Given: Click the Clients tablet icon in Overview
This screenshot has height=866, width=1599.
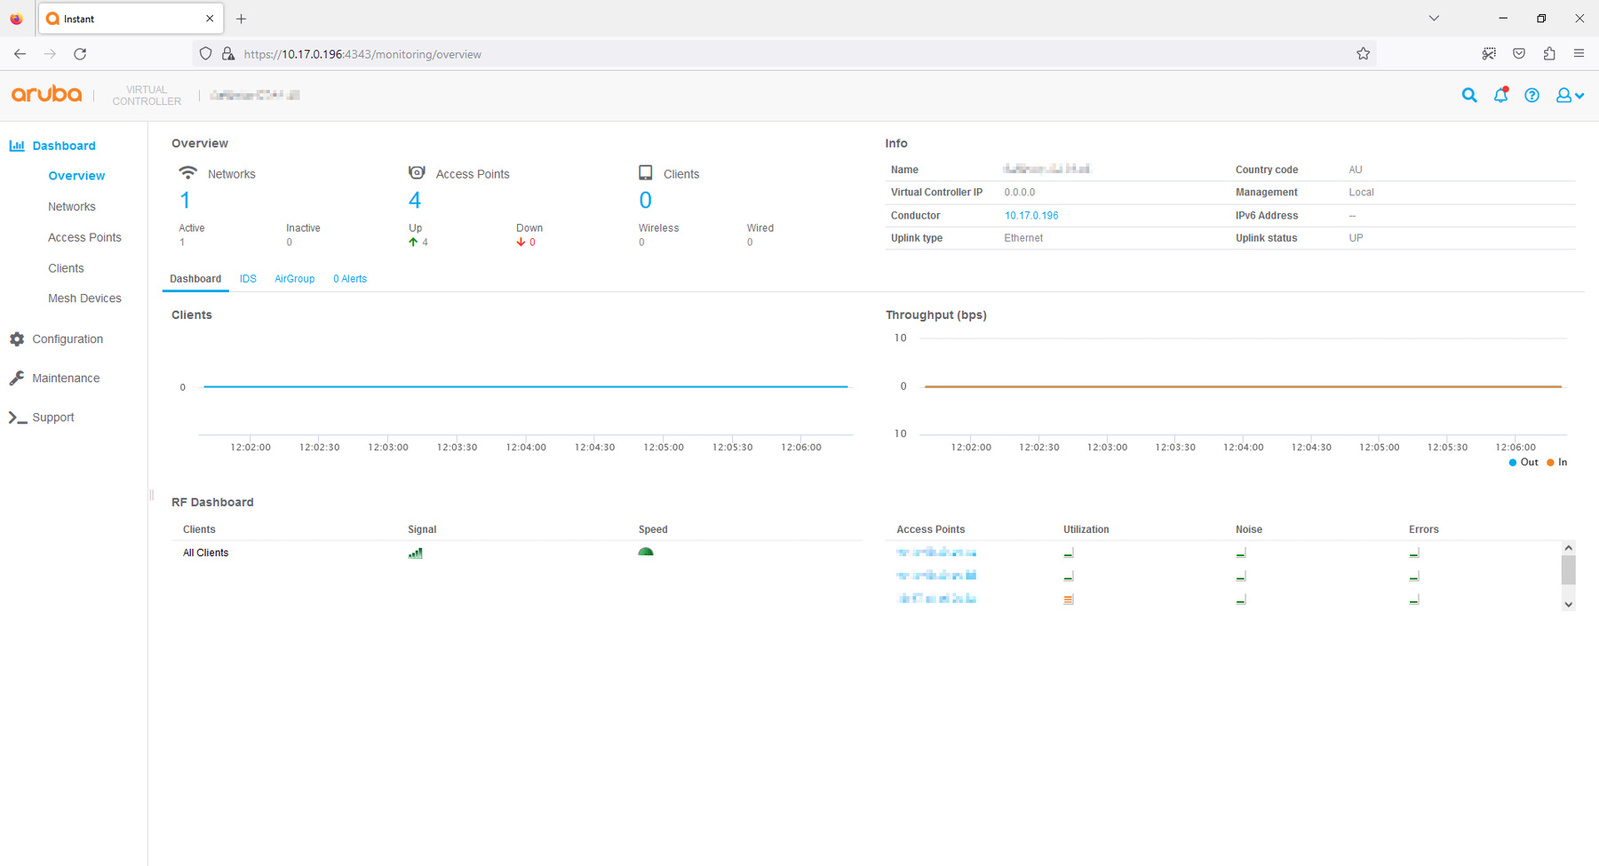Looking at the screenshot, I should pos(646,173).
